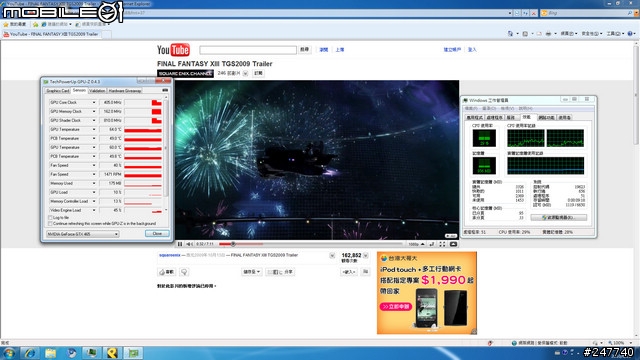The height and width of the screenshot is (360, 640).
Task: Open GPU Shader Clock sensor dropdown
Action: (94, 120)
